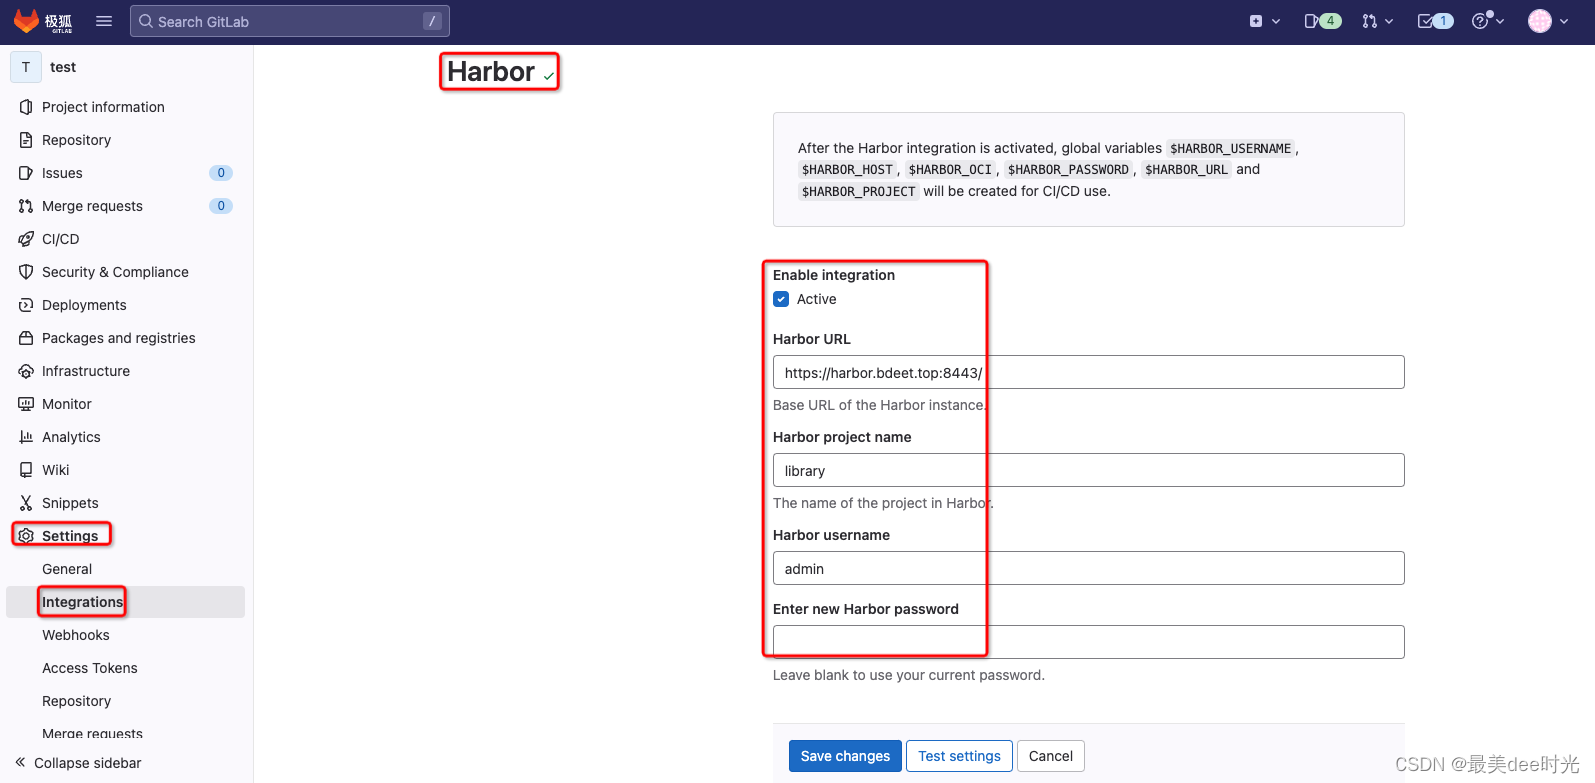Screen dimensions: 1595x783
Task: Uncheck the Active integration checkbox
Action: 781,299
